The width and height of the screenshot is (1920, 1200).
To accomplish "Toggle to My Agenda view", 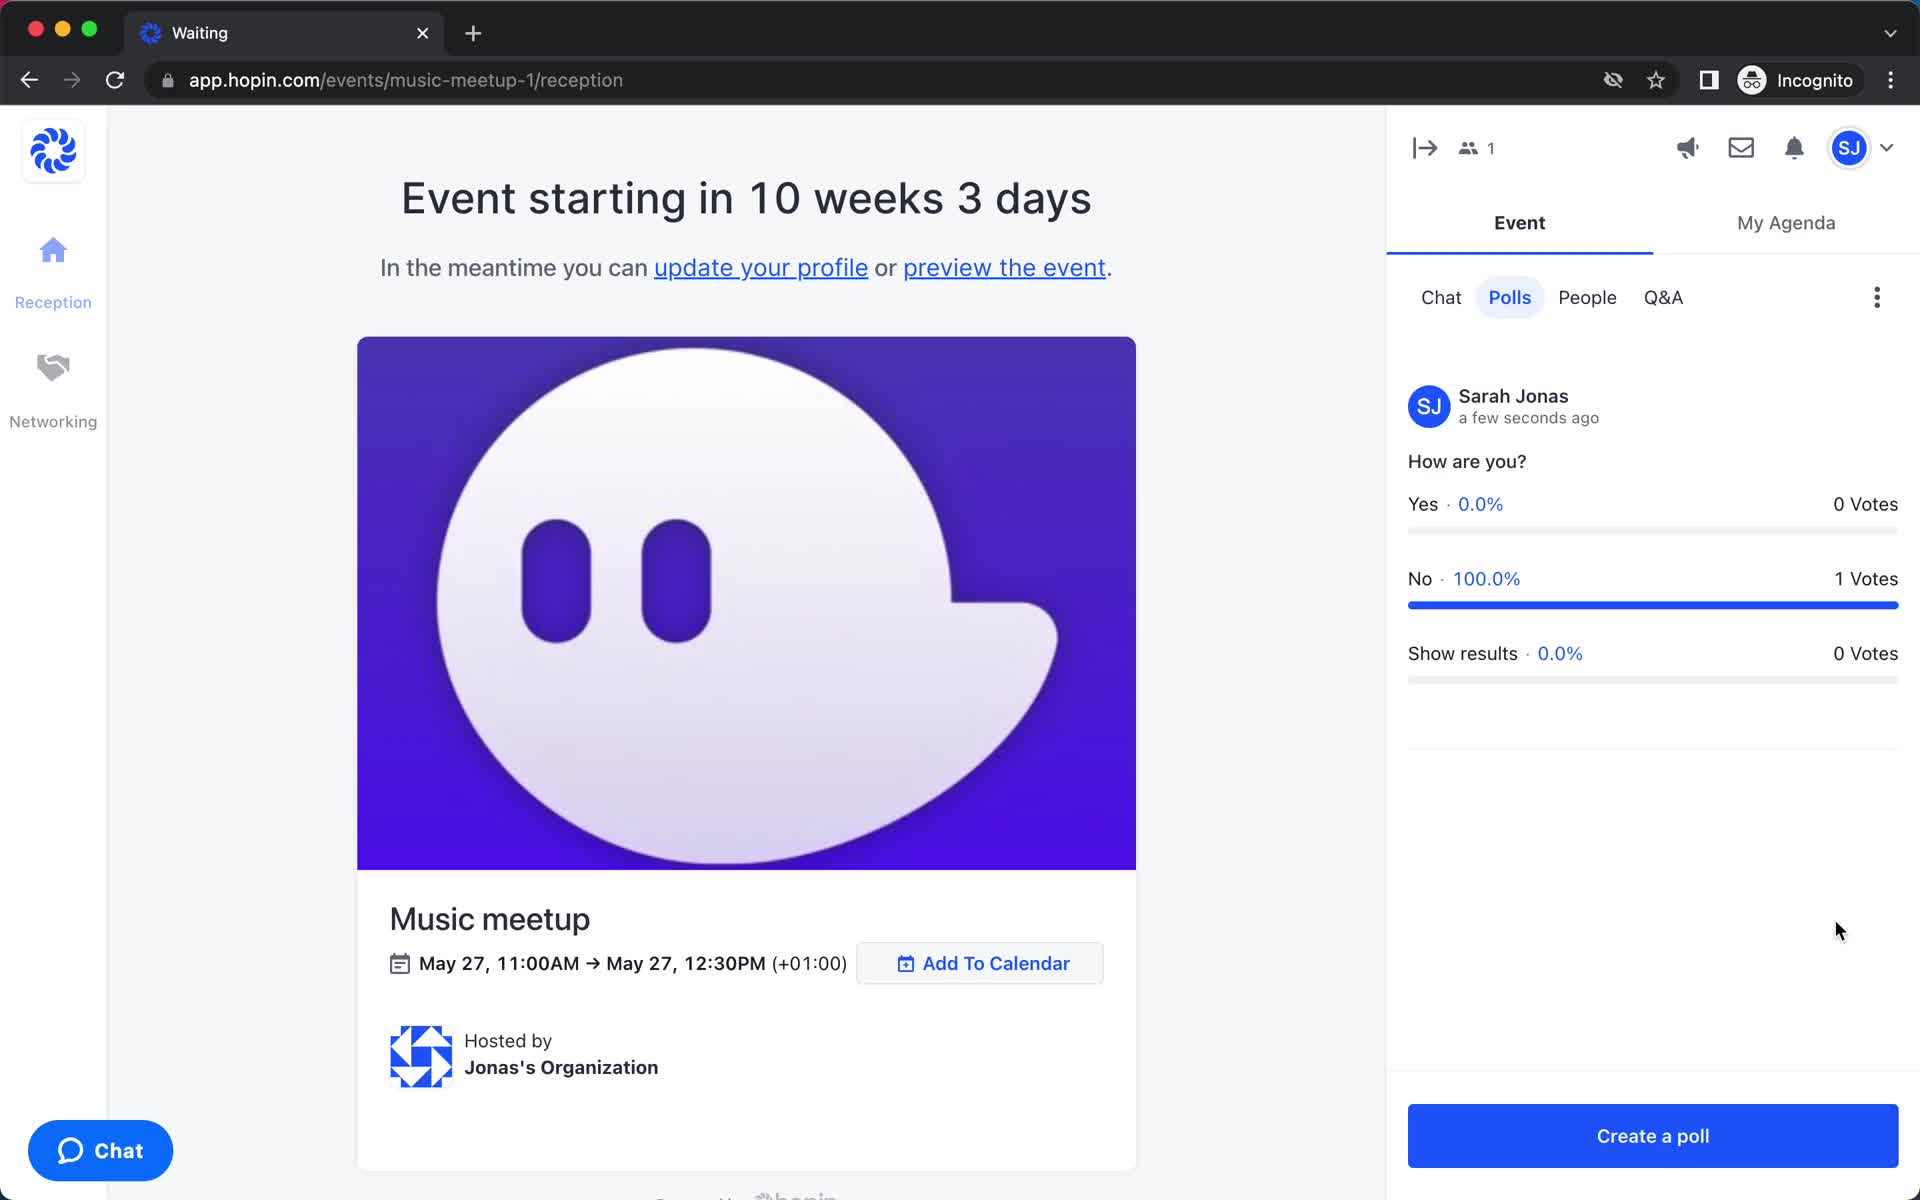I will [x=1786, y=221].
